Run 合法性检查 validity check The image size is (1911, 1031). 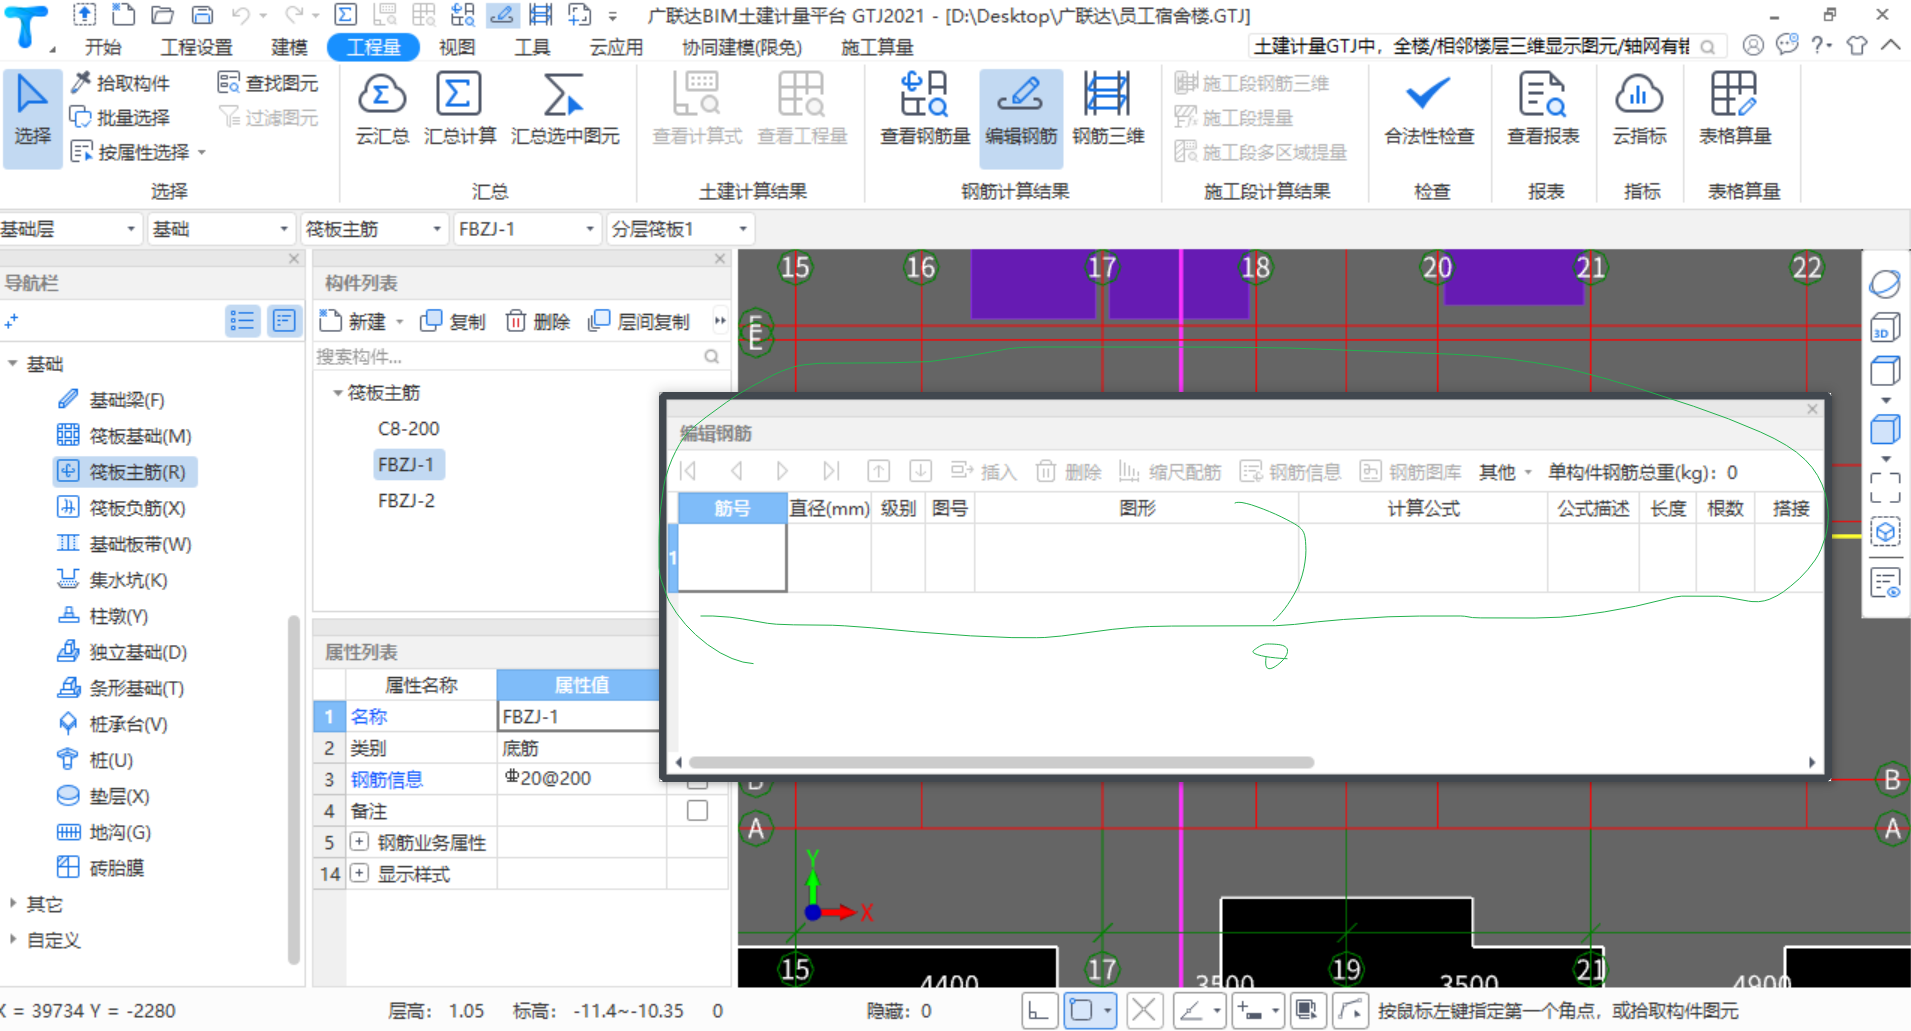[x=1429, y=108]
